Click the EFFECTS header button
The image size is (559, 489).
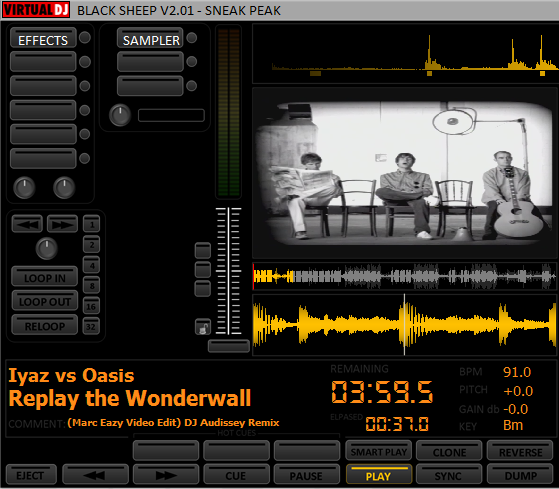point(43,38)
